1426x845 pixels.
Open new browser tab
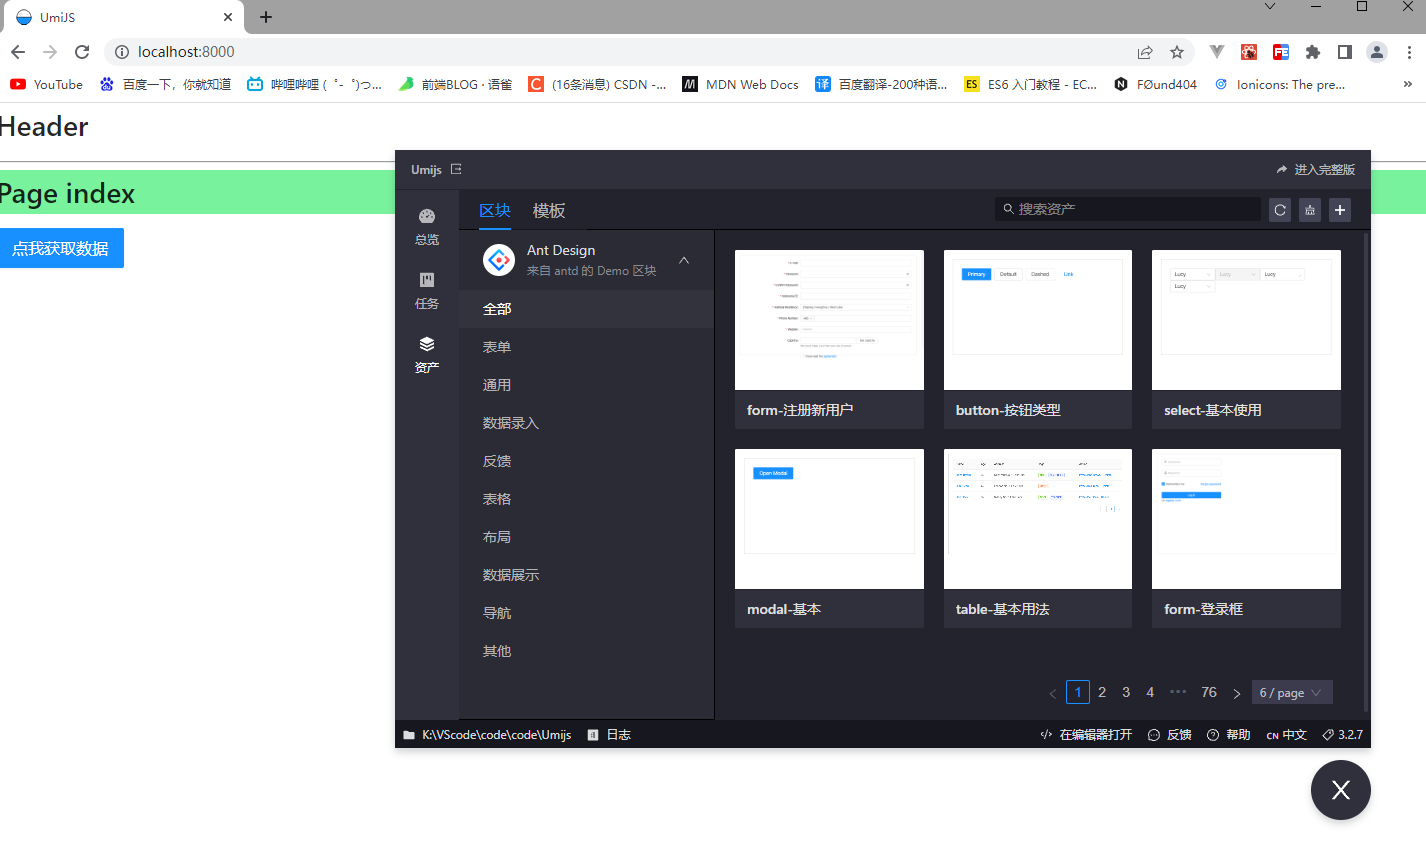(x=266, y=17)
